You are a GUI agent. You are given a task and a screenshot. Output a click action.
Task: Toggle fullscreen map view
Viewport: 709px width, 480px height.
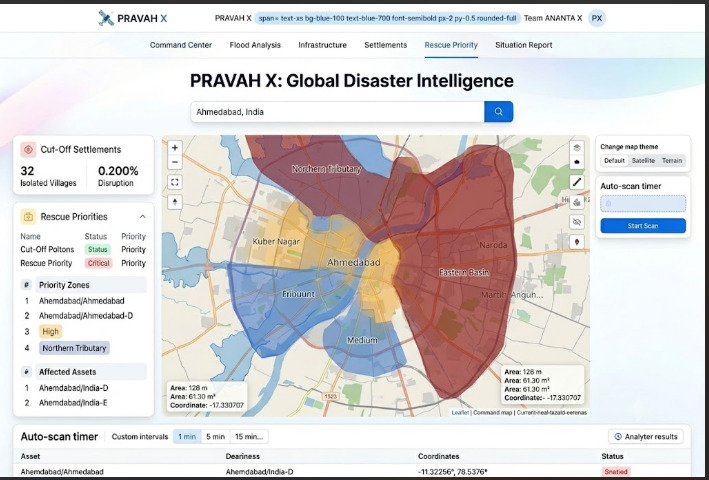175,182
